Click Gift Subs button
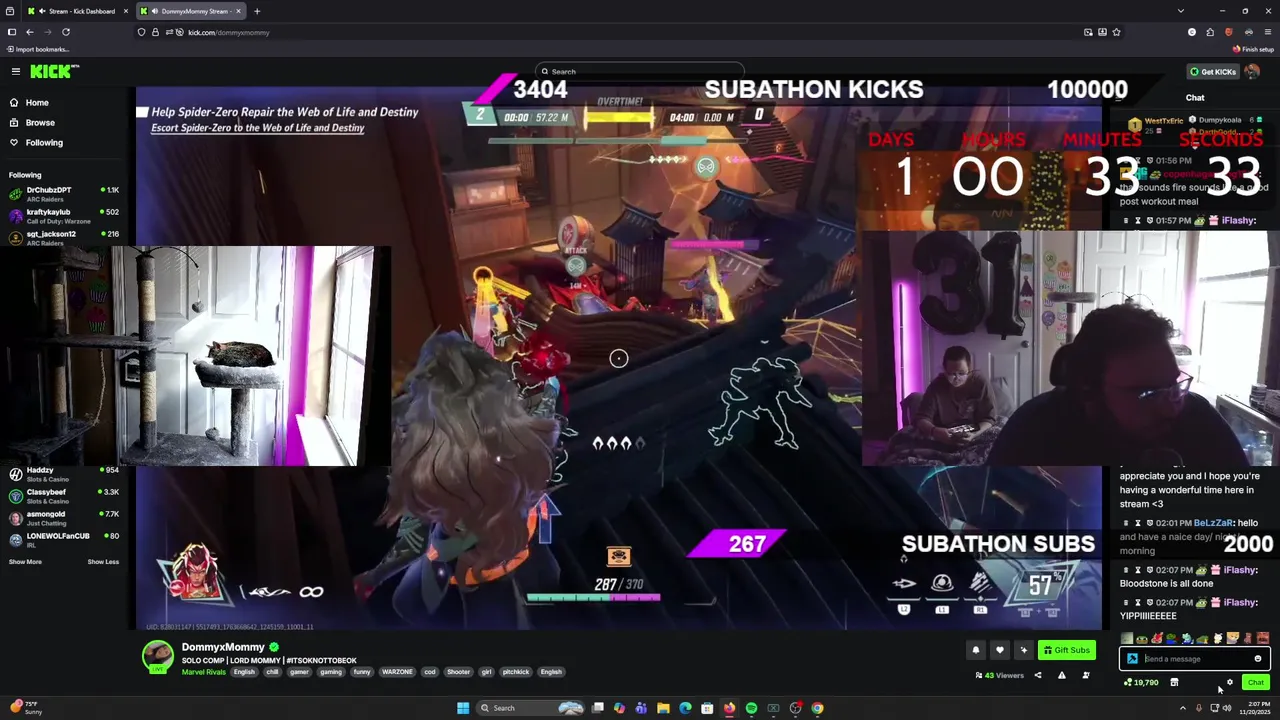 point(1066,650)
